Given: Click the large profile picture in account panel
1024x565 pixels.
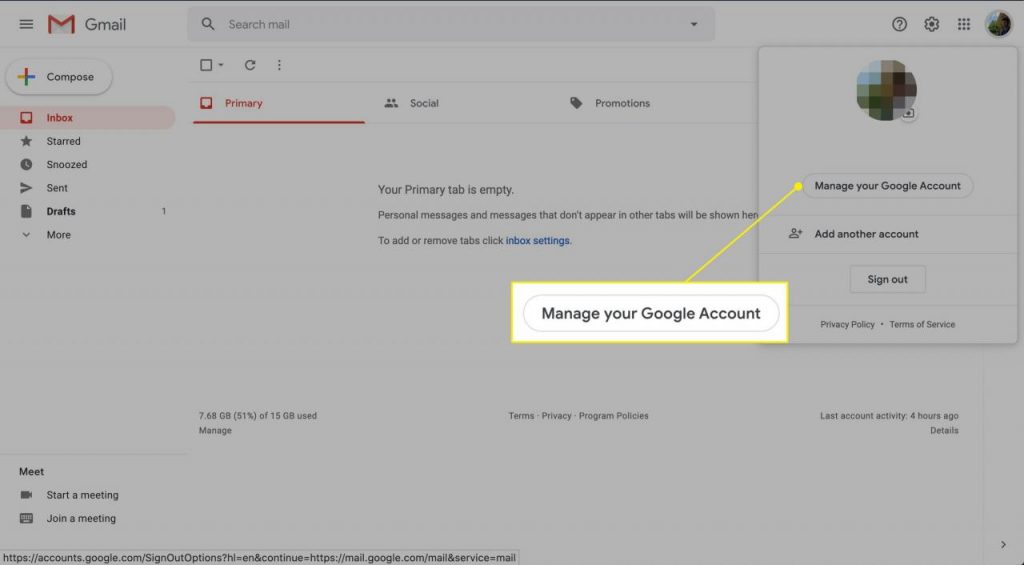Looking at the screenshot, I should [x=886, y=90].
